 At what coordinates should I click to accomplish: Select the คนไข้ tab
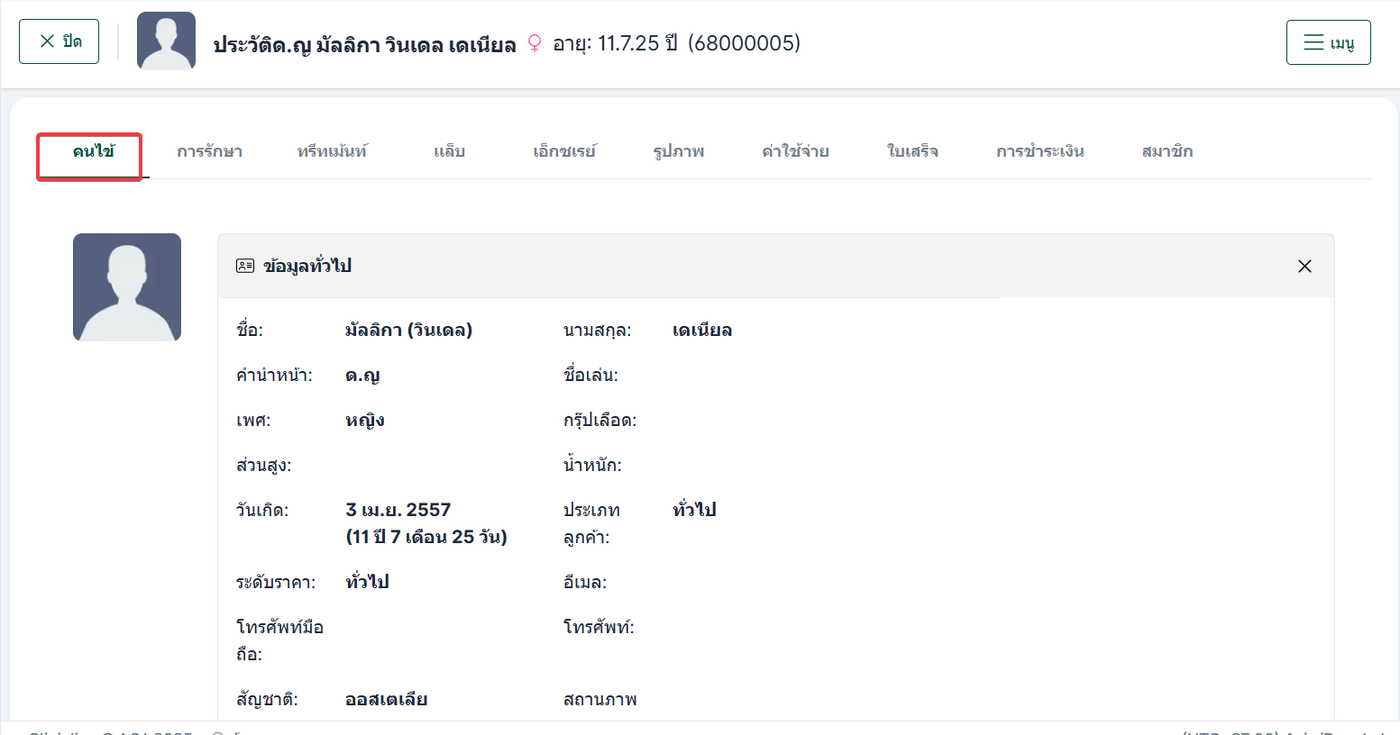(x=93, y=152)
